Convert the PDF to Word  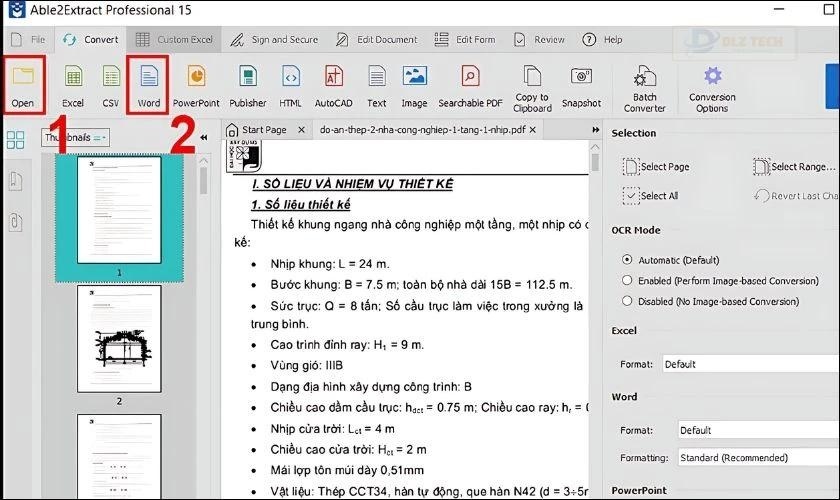tap(149, 77)
